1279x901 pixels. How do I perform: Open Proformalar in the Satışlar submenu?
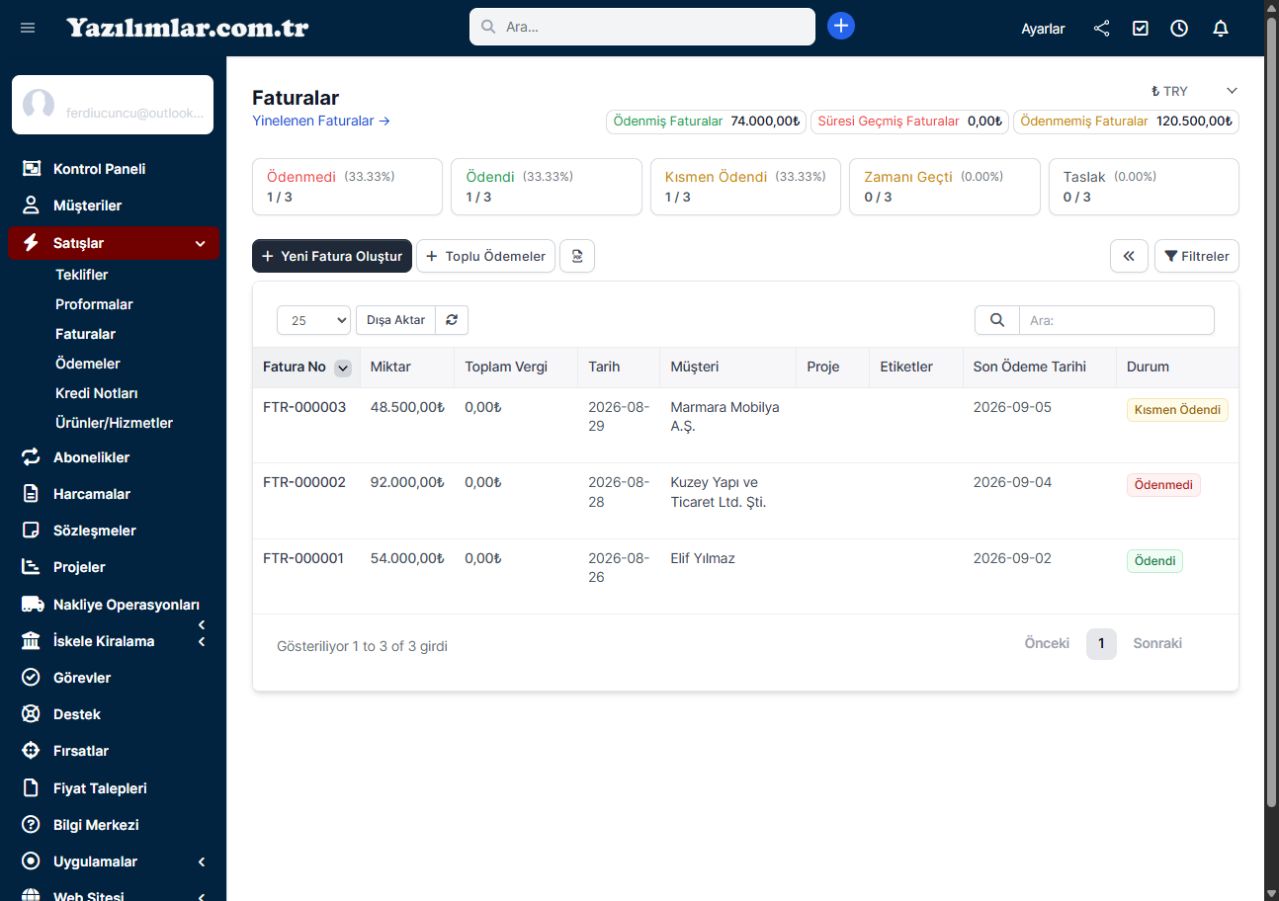click(x=94, y=304)
